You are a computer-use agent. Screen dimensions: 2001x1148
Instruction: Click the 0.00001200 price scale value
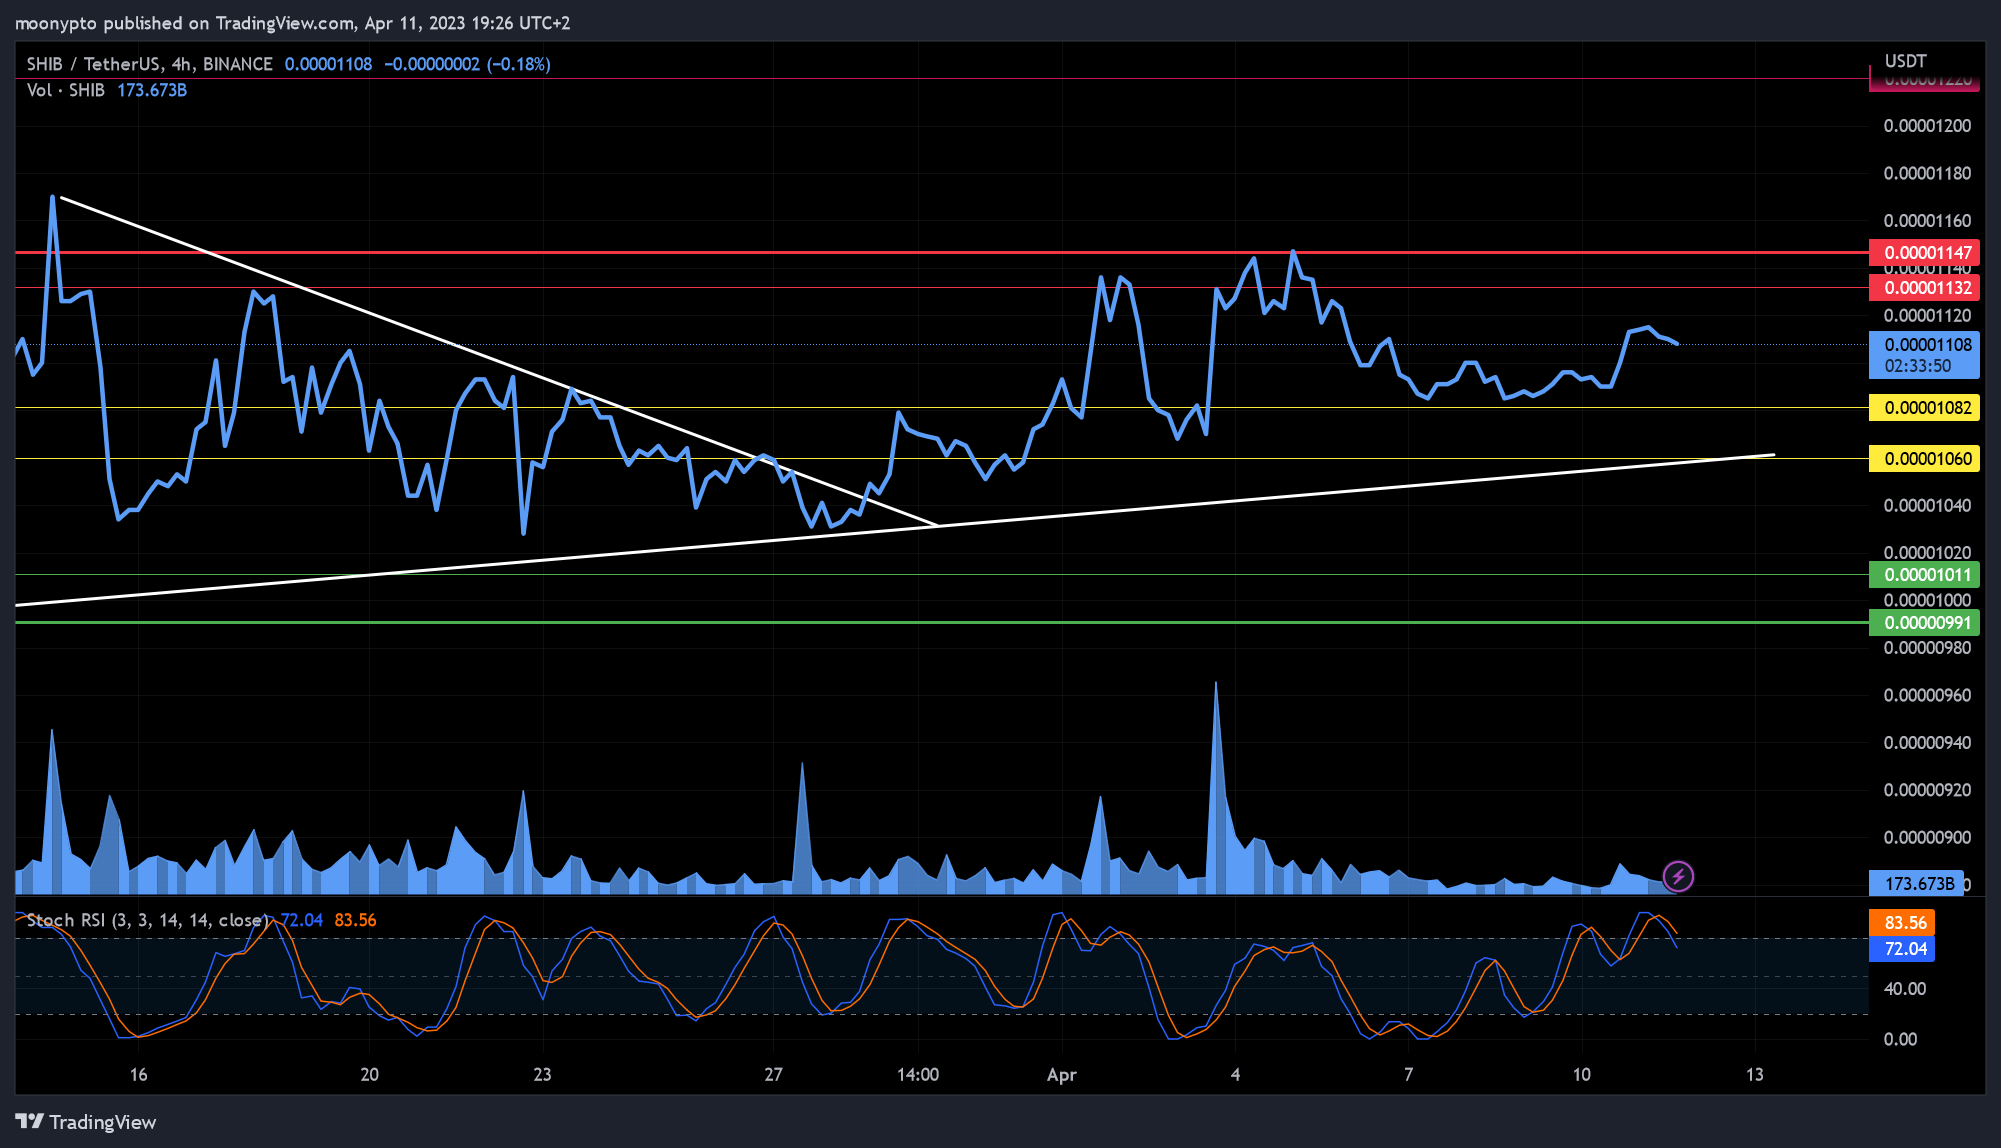coord(1927,126)
